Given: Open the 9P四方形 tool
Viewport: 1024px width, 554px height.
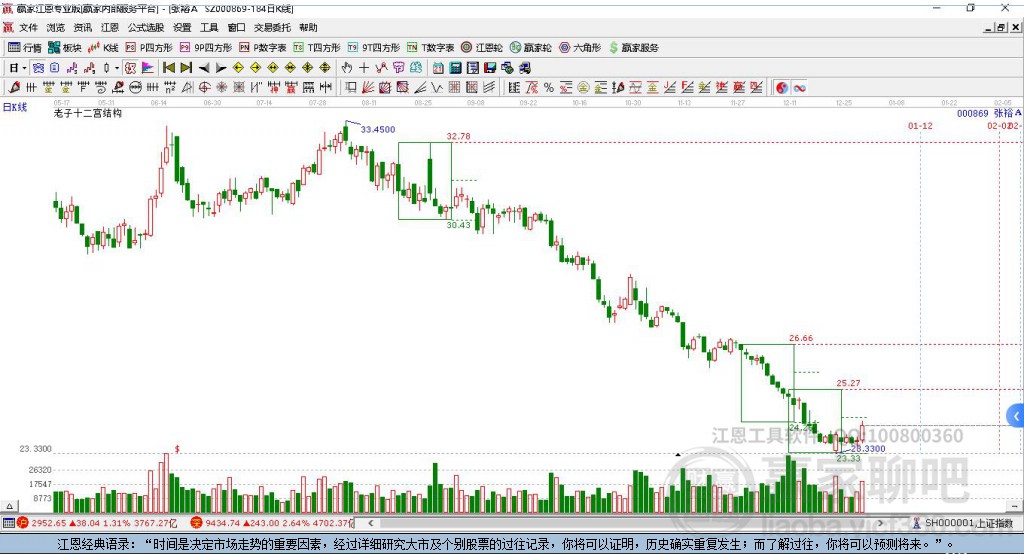Looking at the screenshot, I should pos(206,48).
